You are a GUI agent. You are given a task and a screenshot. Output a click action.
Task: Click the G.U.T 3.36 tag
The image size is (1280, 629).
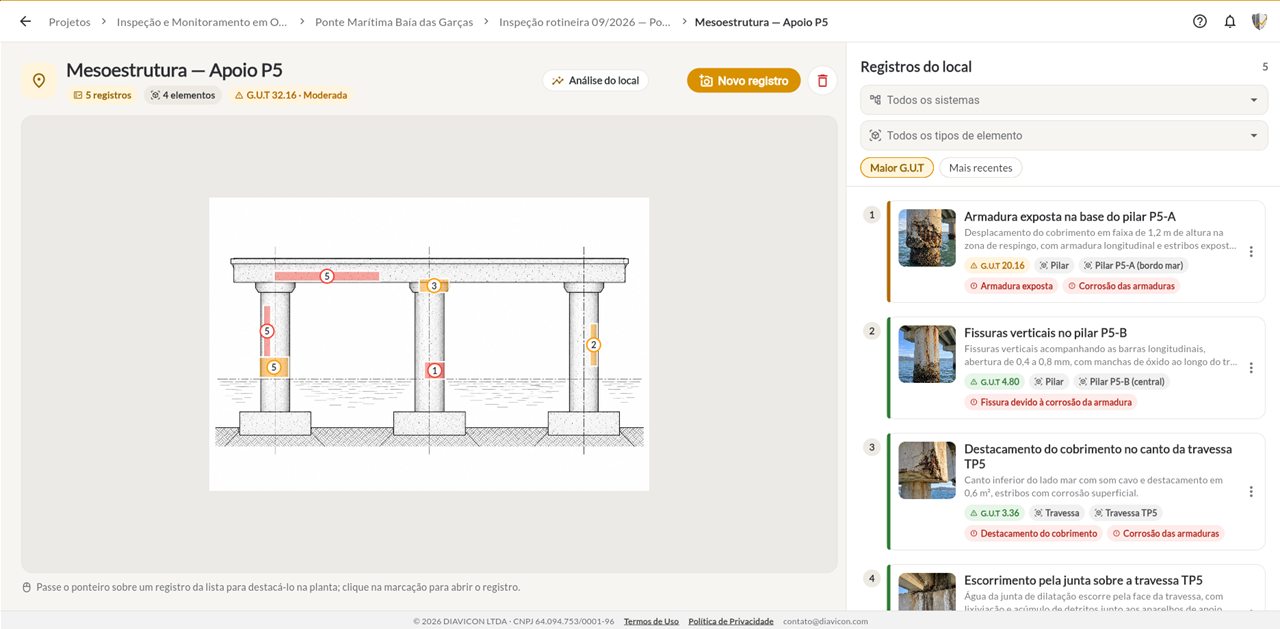[x=995, y=513]
